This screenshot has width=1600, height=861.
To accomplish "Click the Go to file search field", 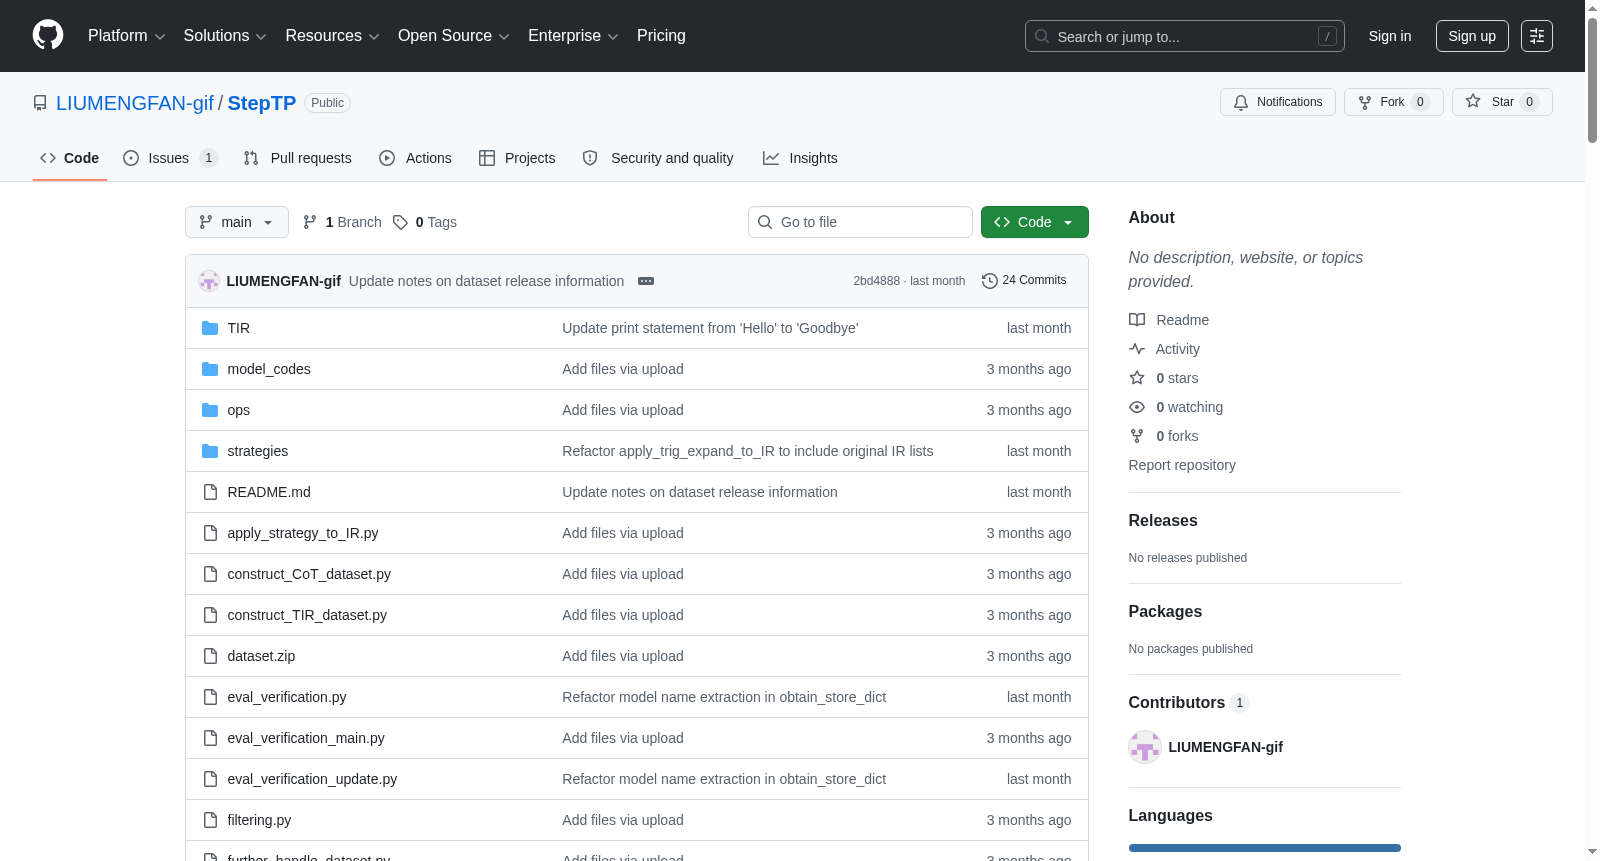I will (860, 222).
